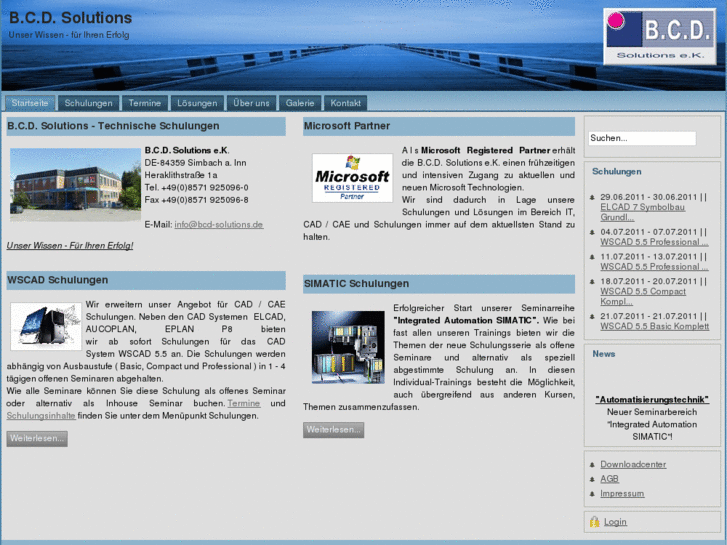Go to the Lösungen tab
727x545 pixels.
(197, 103)
